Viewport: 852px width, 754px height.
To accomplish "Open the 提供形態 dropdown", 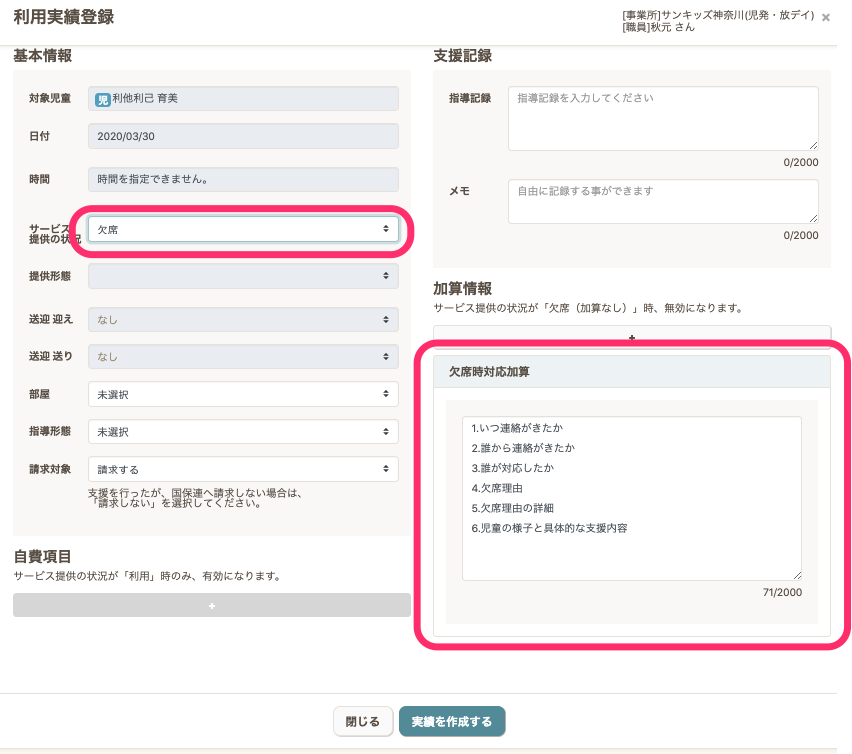I will 243,276.
